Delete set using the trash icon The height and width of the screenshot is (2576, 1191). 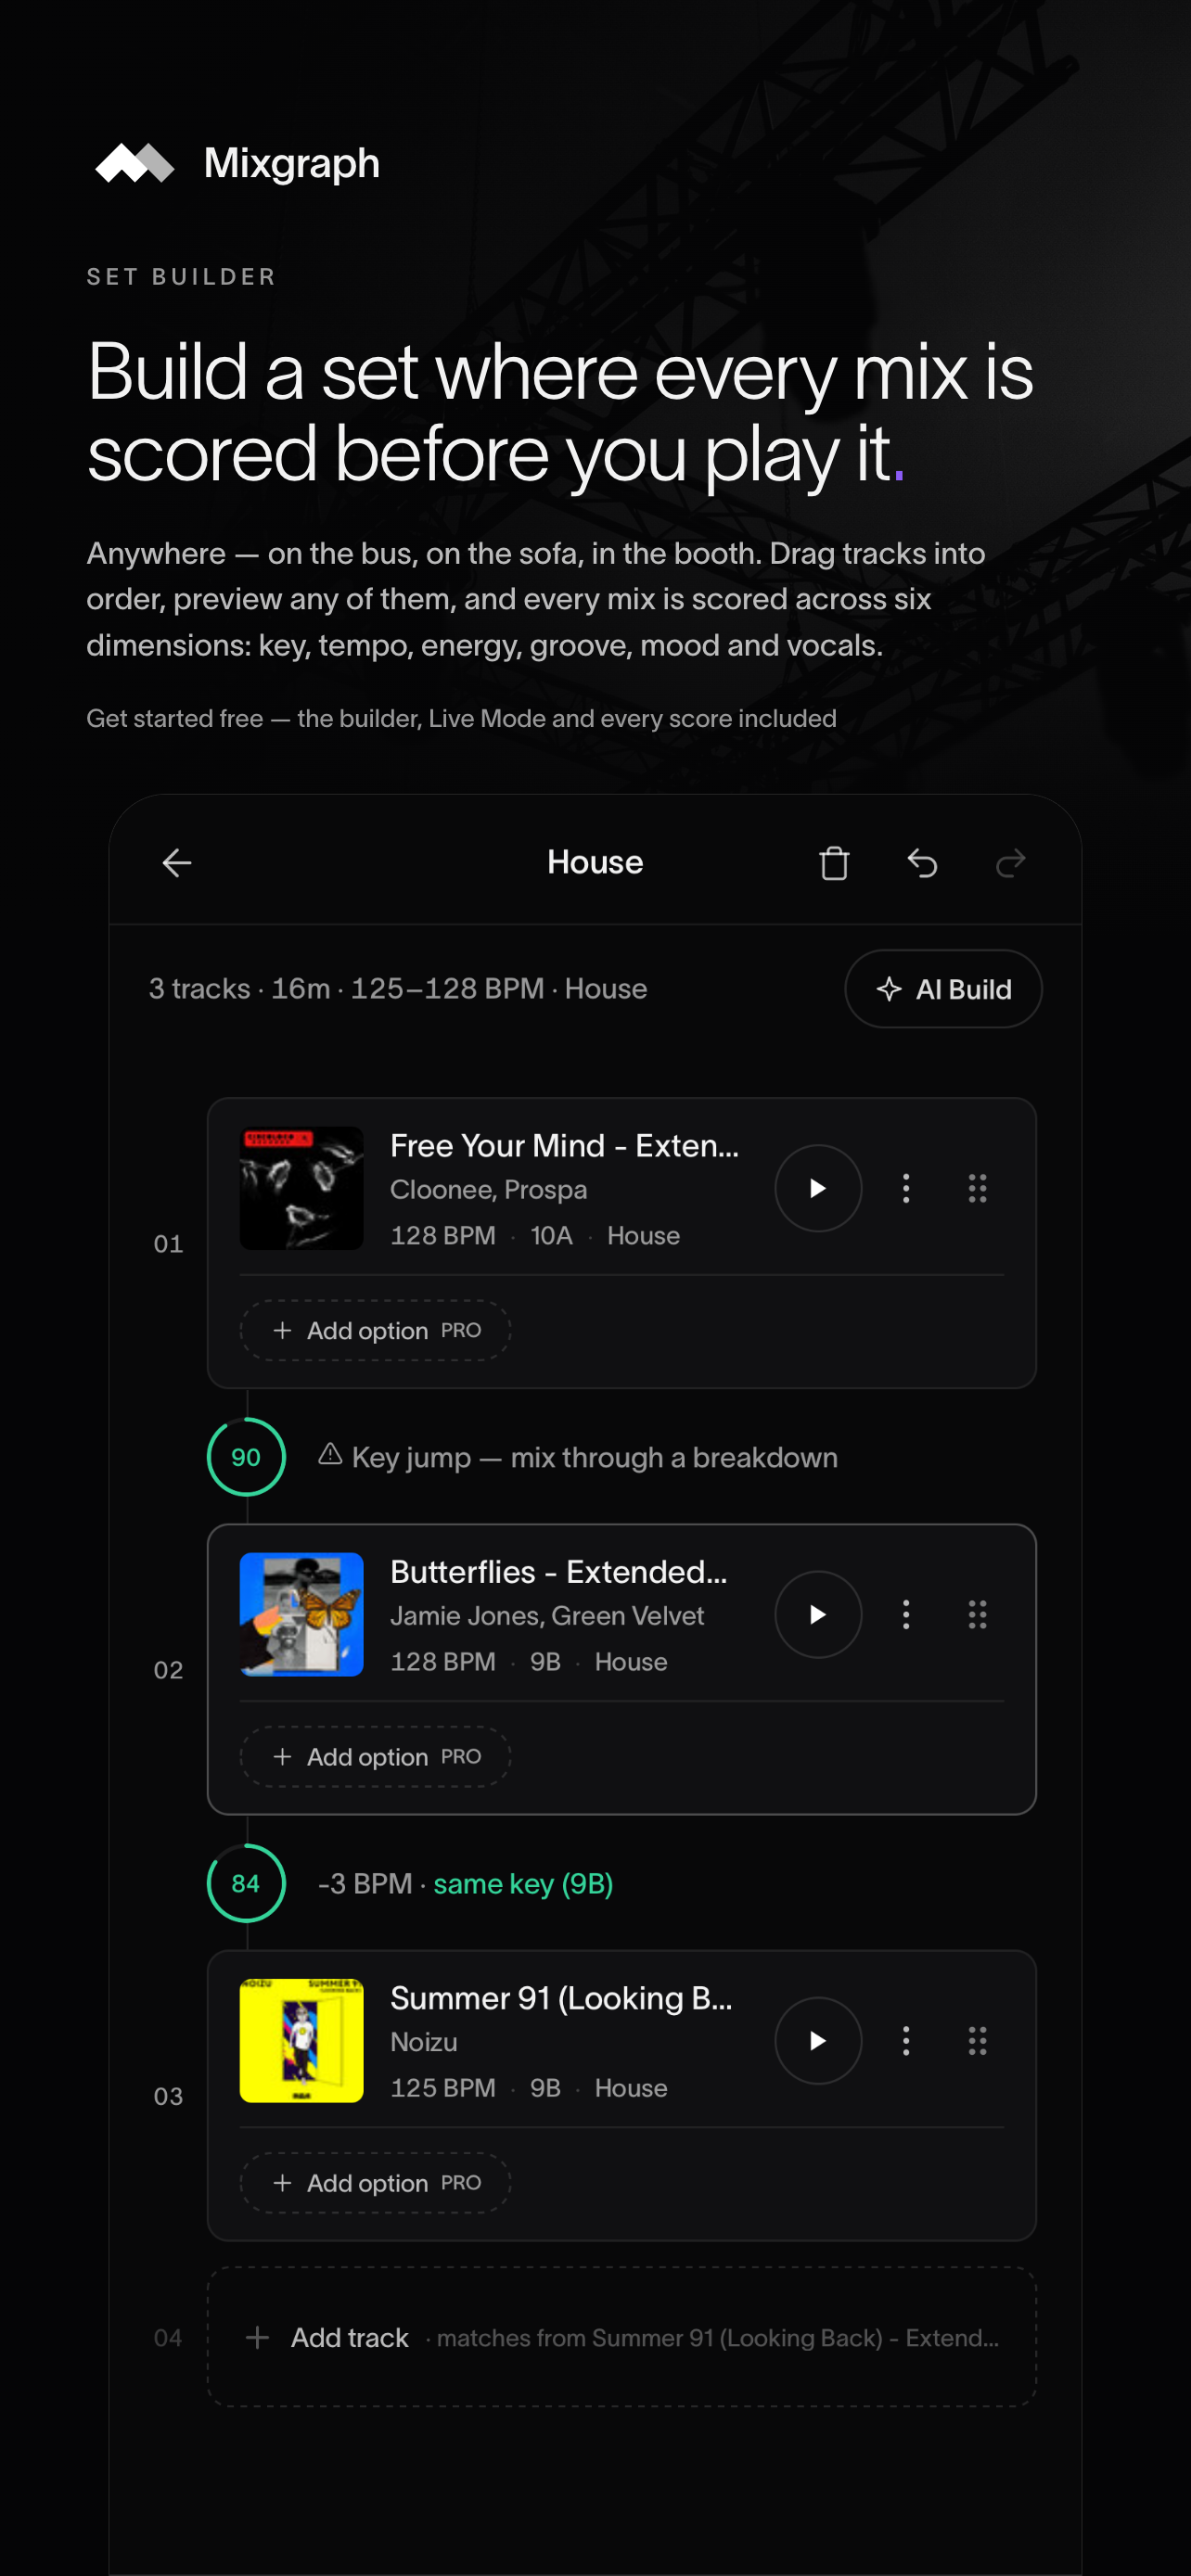(x=834, y=862)
